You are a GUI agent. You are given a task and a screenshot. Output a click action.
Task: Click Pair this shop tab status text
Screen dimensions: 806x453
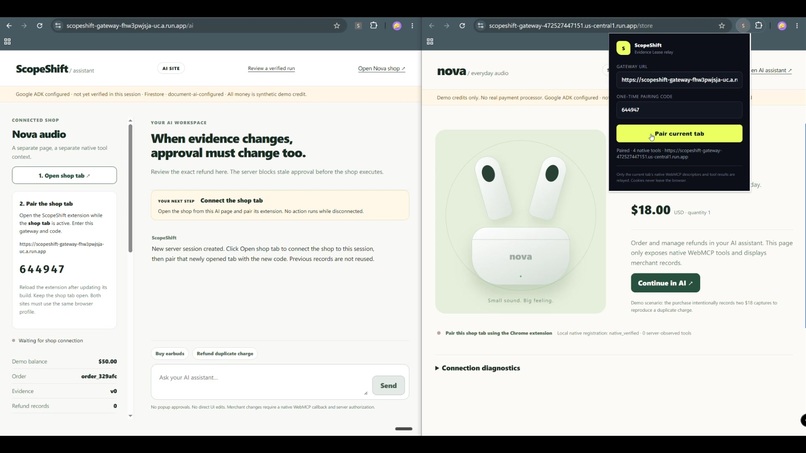pos(499,333)
